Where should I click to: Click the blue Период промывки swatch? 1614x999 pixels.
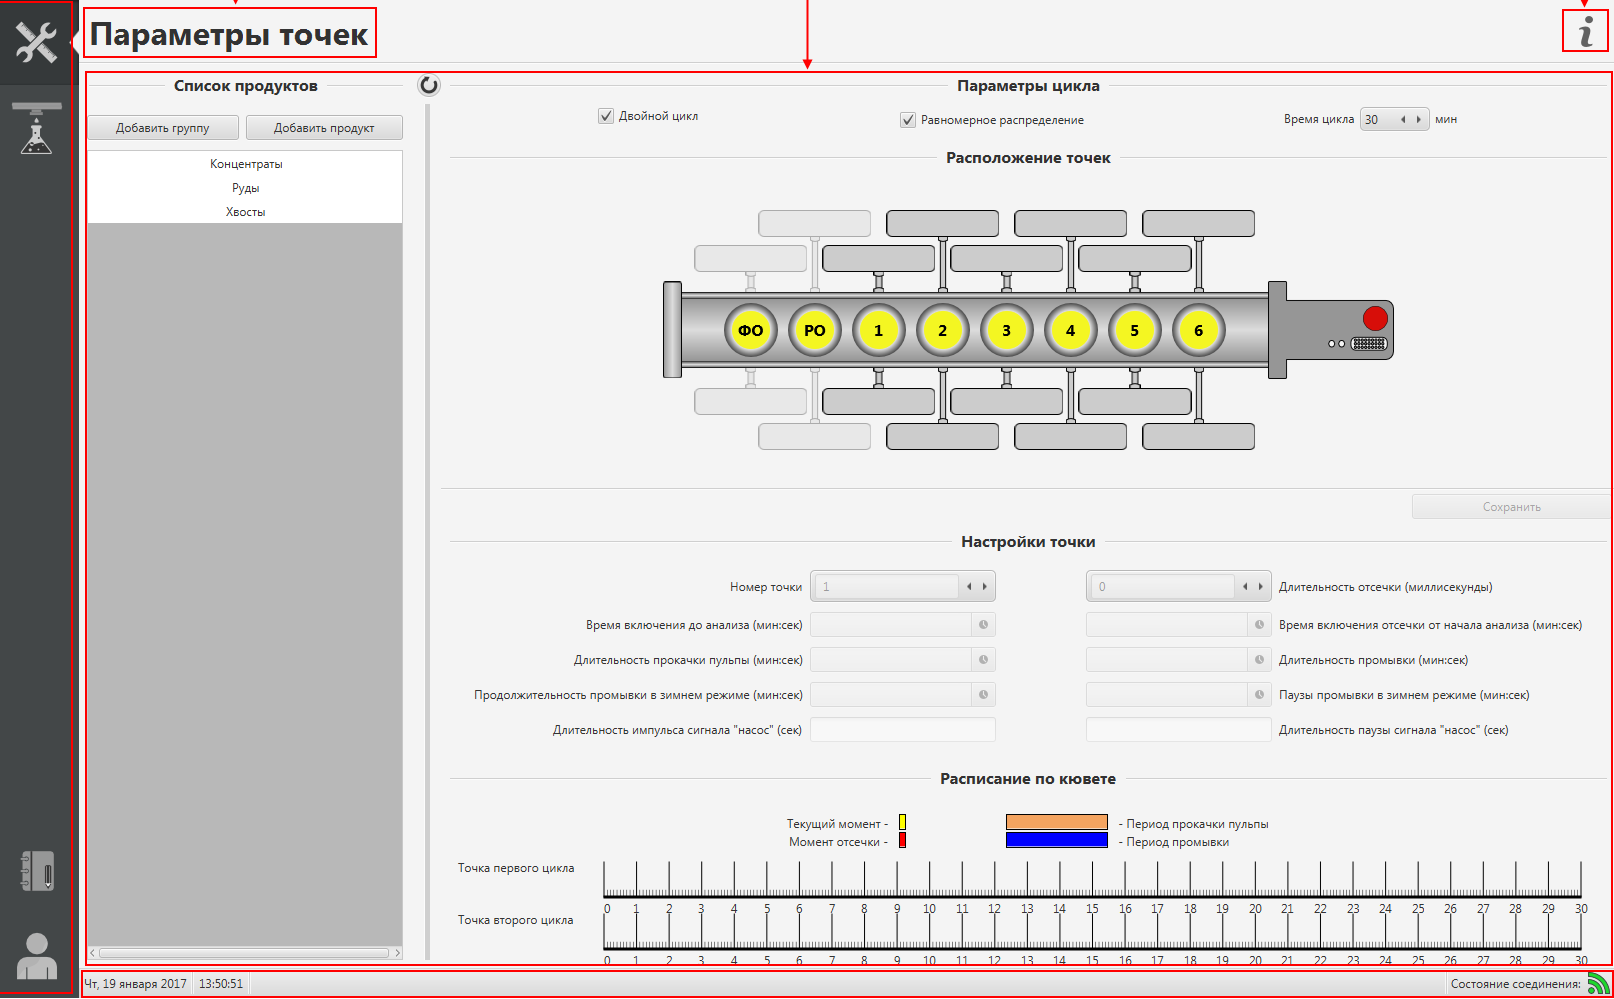point(1057,840)
